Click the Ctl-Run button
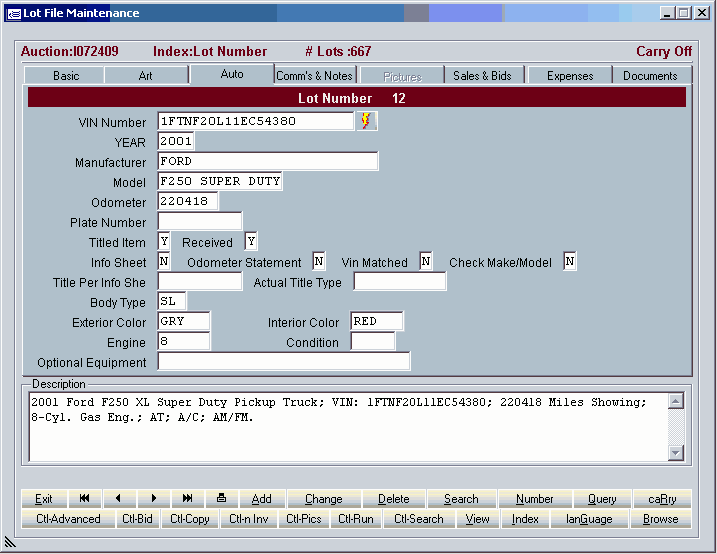This screenshot has width=717, height=554. (x=356, y=519)
